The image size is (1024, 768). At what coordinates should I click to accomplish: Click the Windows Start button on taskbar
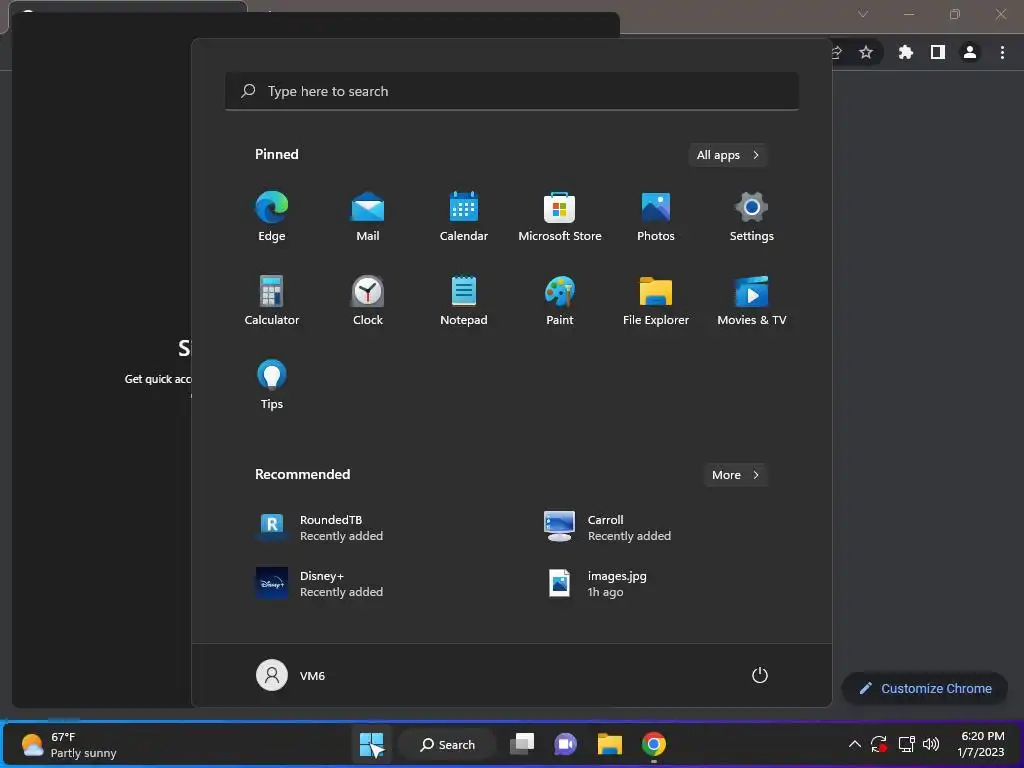pyautogui.click(x=372, y=744)
